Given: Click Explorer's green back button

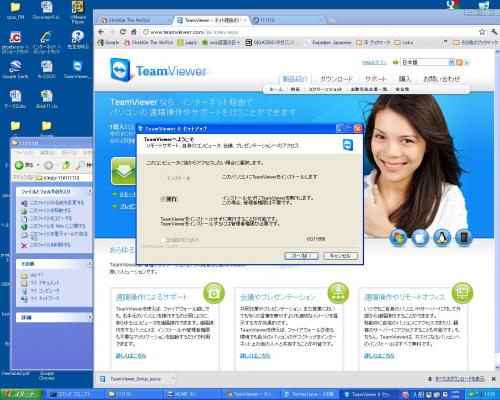Looking at the screenshot, I should [x=19, y=165].
